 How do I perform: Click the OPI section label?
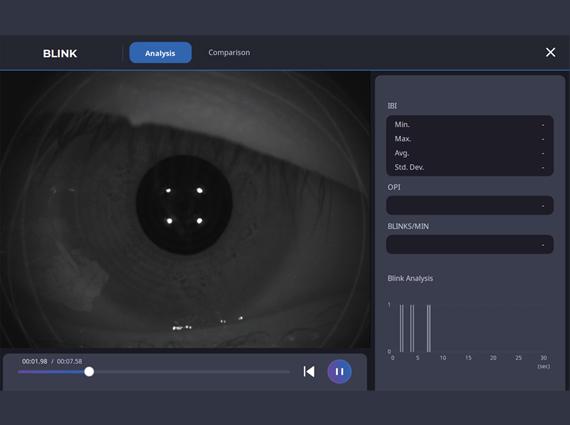click(x=394, y=187)
